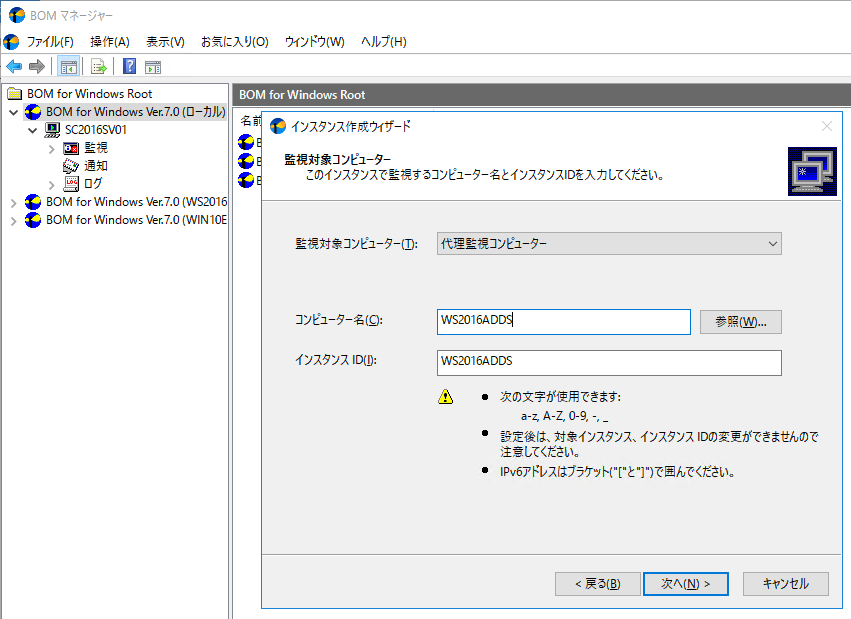Expand the ログ tree node
Image resolution: width=851 pixels, height=619 pixels.
pyautogui.click(x=52, y=184)
